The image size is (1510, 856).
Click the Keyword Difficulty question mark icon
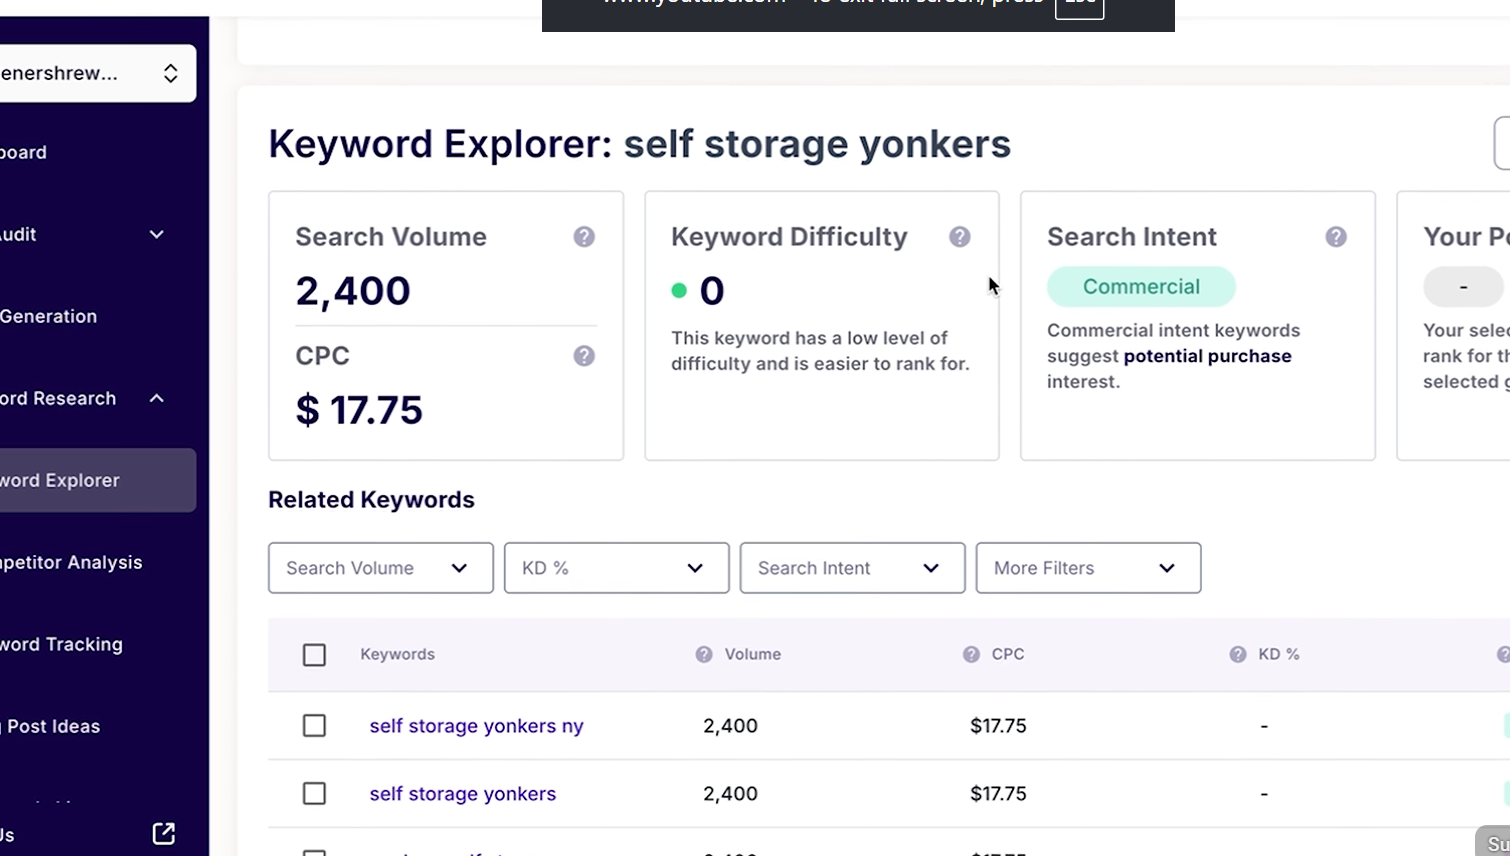pos(960,236)
